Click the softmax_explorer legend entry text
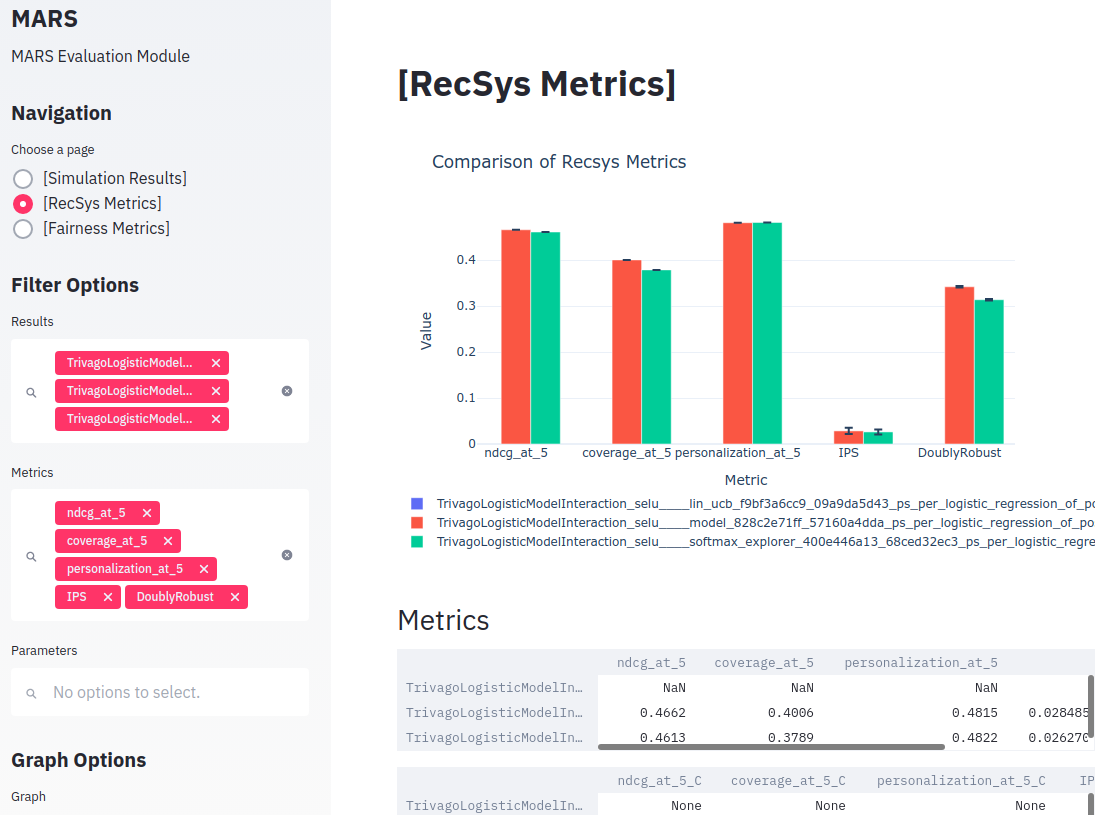1103x815 pixels. tap(765, 541)
